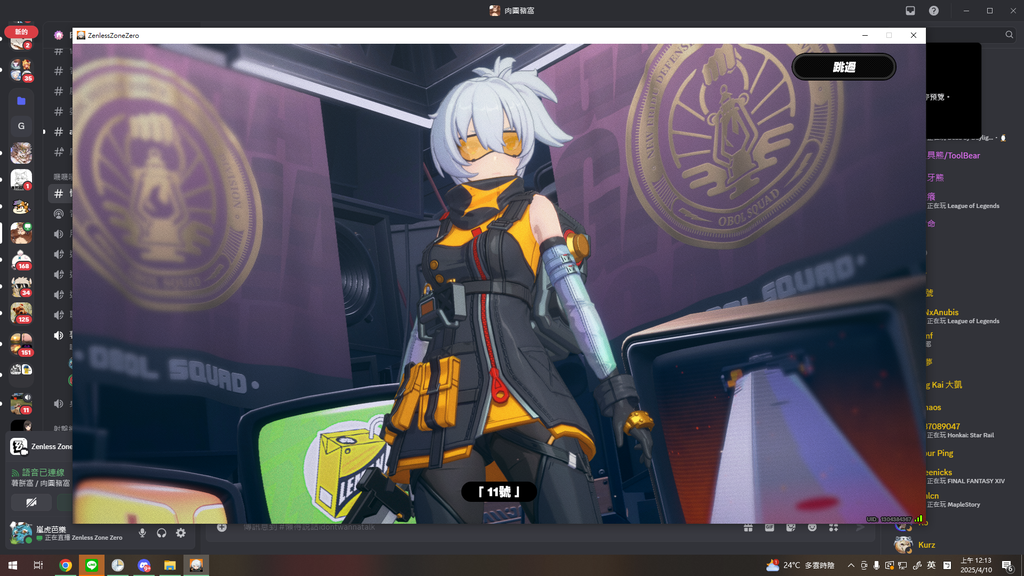The height and width of the screenshot is (576, 1024).
Task: Open Discord inbox icon in the title bar
Action: (910, 10)
